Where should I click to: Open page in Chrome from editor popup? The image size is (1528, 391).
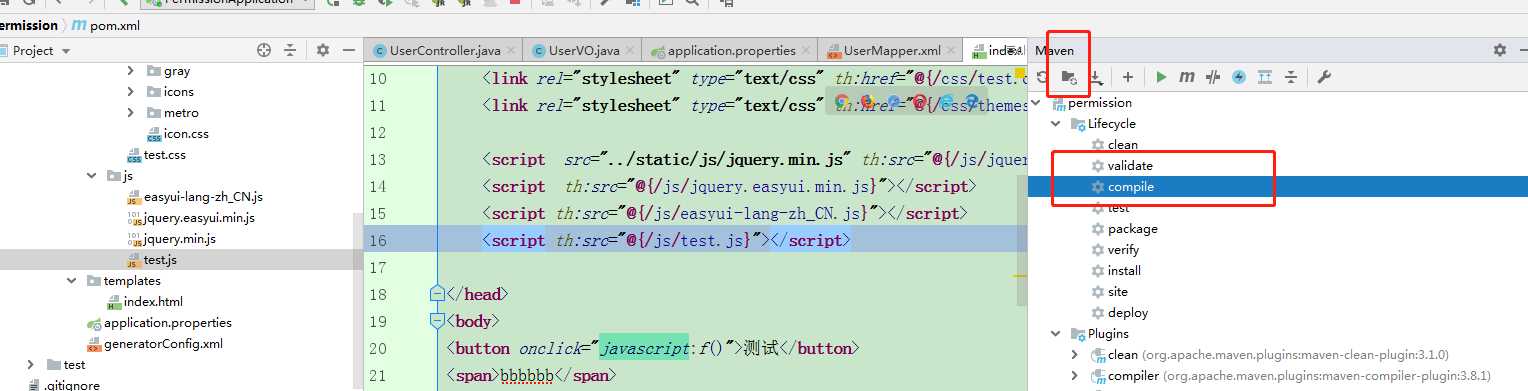point(842,102)
